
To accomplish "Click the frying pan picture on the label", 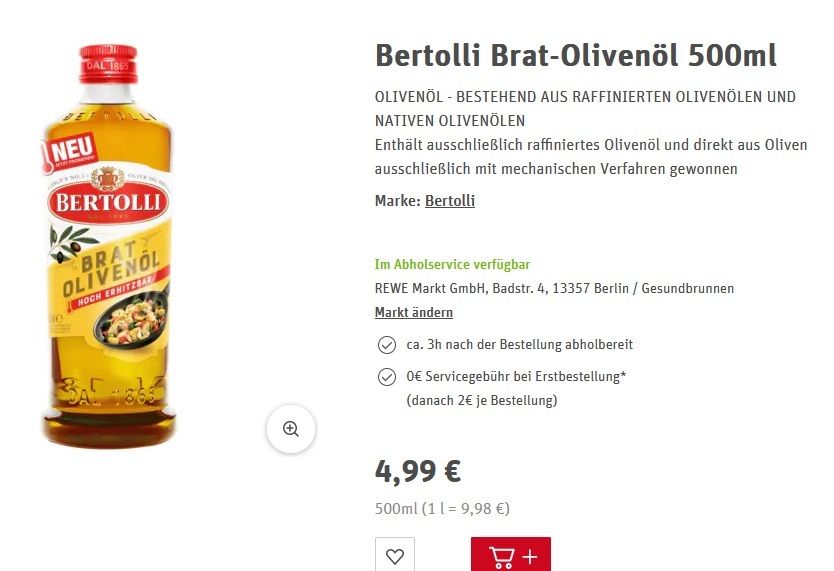I will coord(131,320).
